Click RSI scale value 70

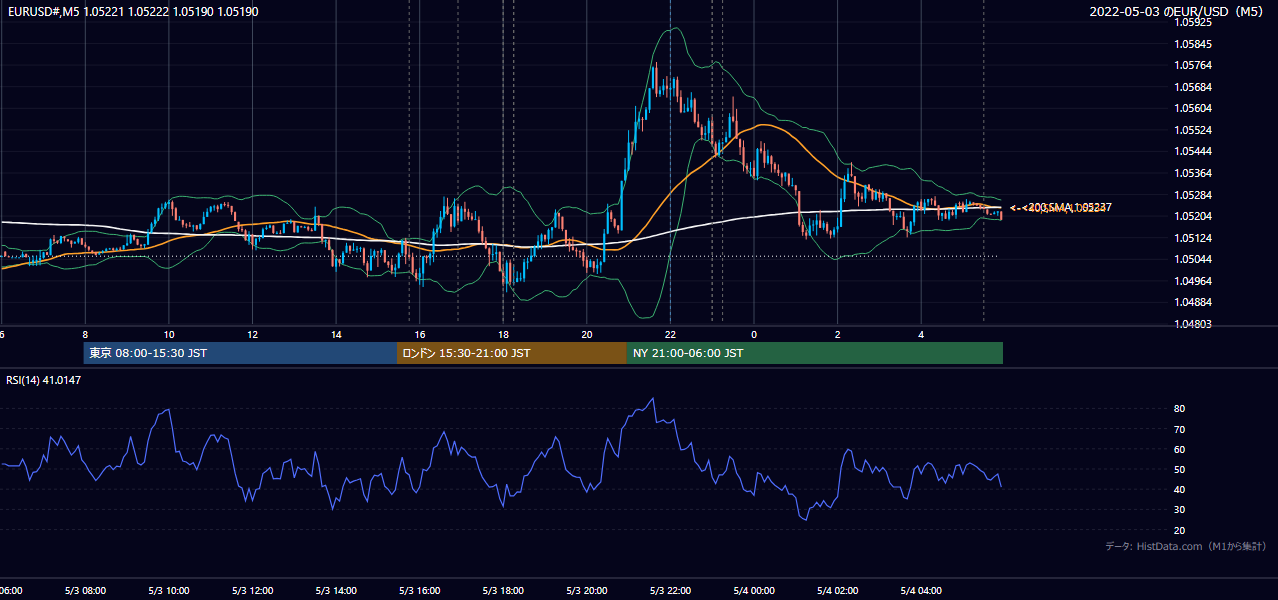pyautogui.click(x=1180, y=429)
